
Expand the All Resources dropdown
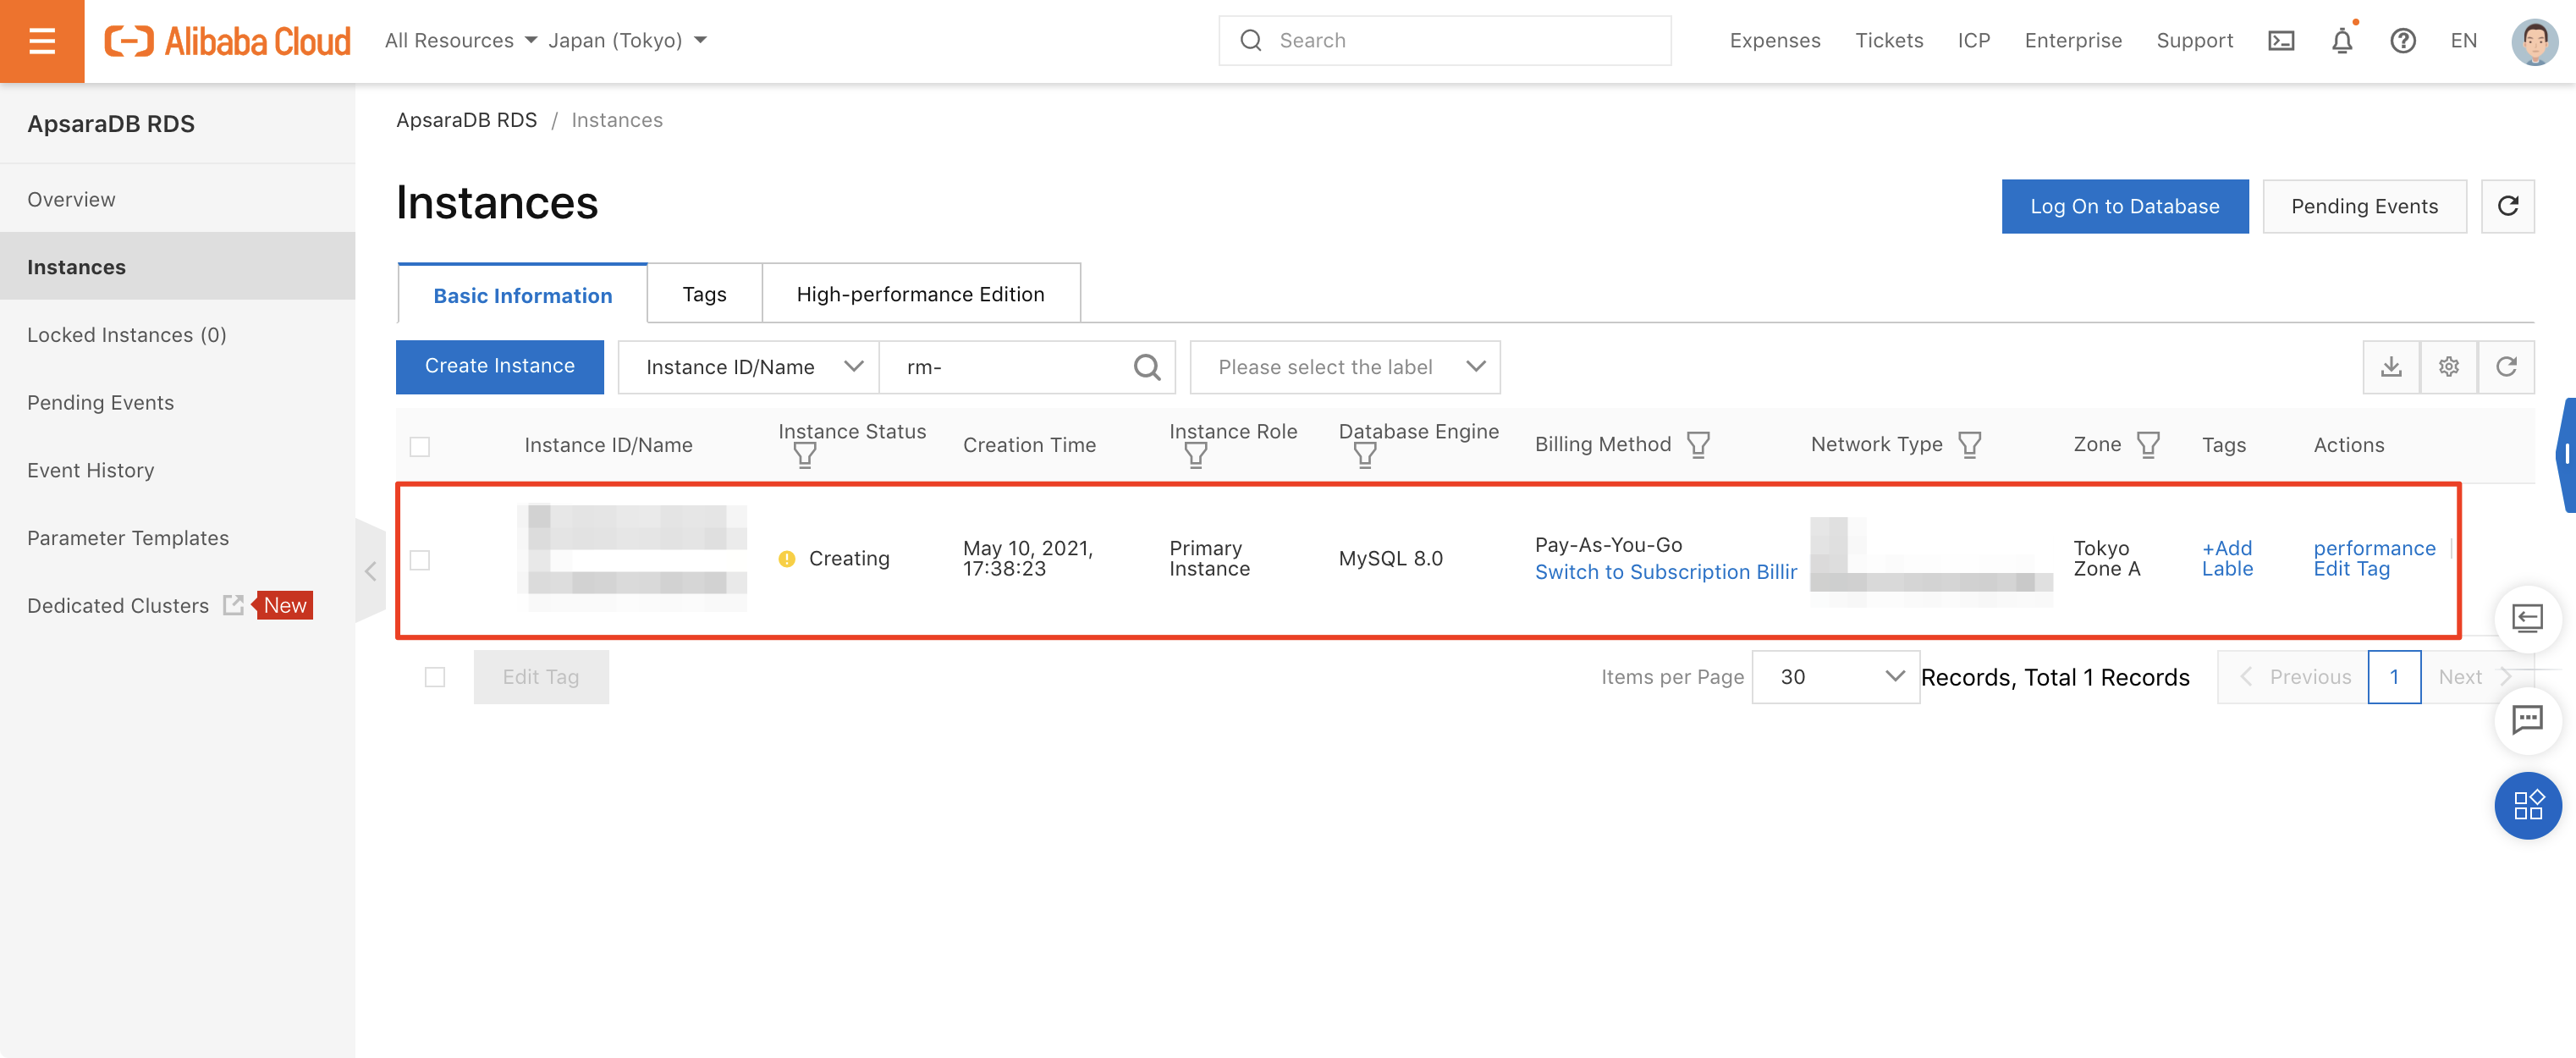click(461, 41)
